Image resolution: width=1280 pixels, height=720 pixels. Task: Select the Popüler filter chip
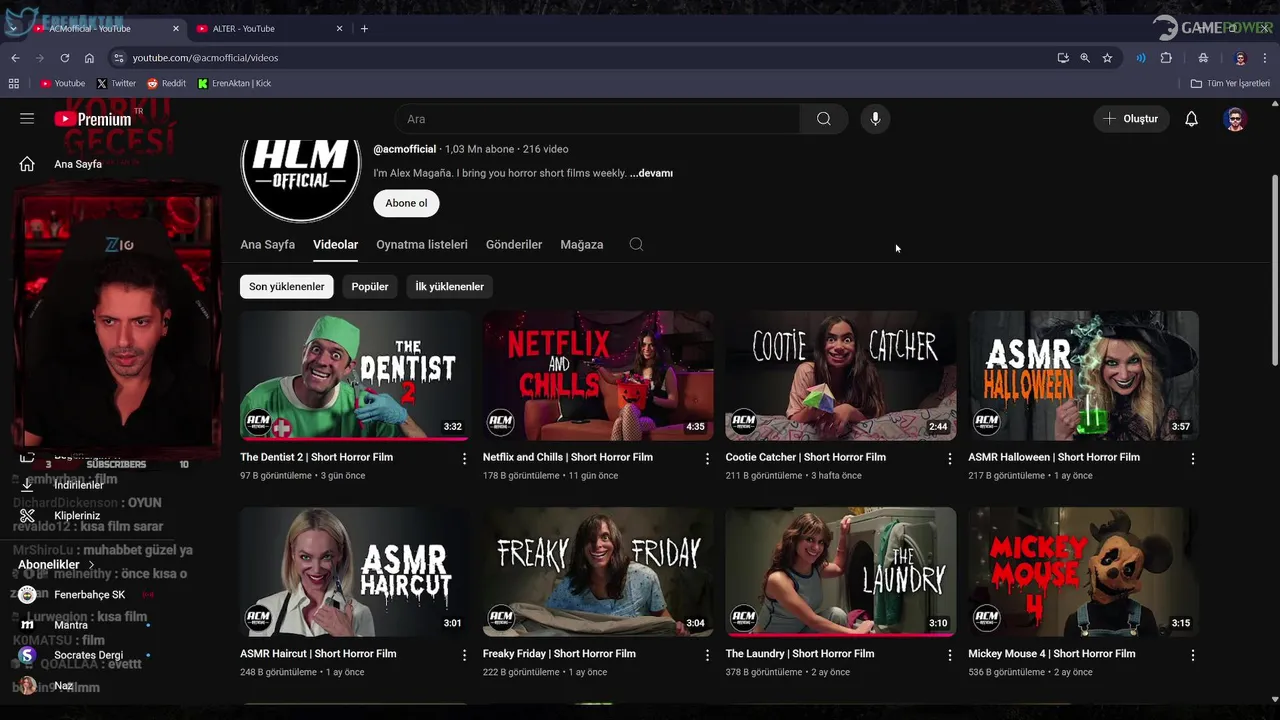click(370, 287)
